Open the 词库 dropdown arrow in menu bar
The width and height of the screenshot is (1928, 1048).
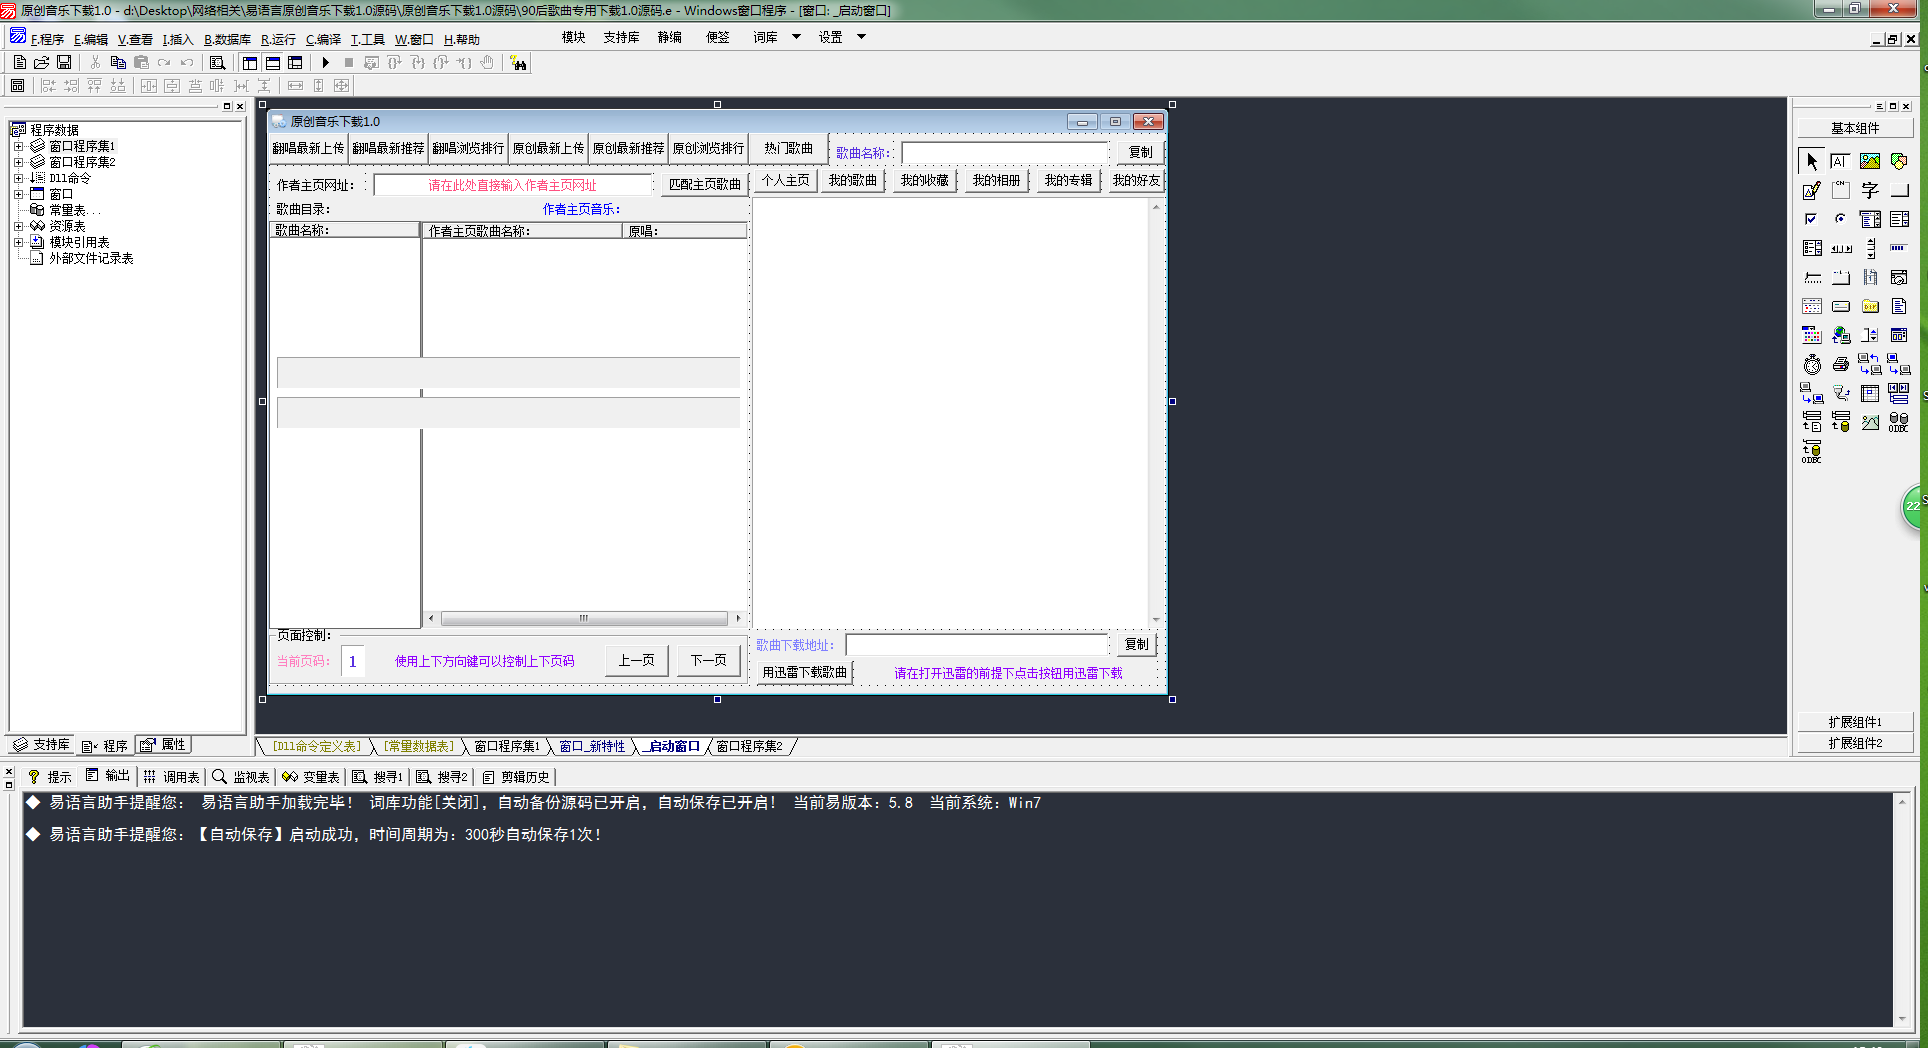[x=796, y=37]
